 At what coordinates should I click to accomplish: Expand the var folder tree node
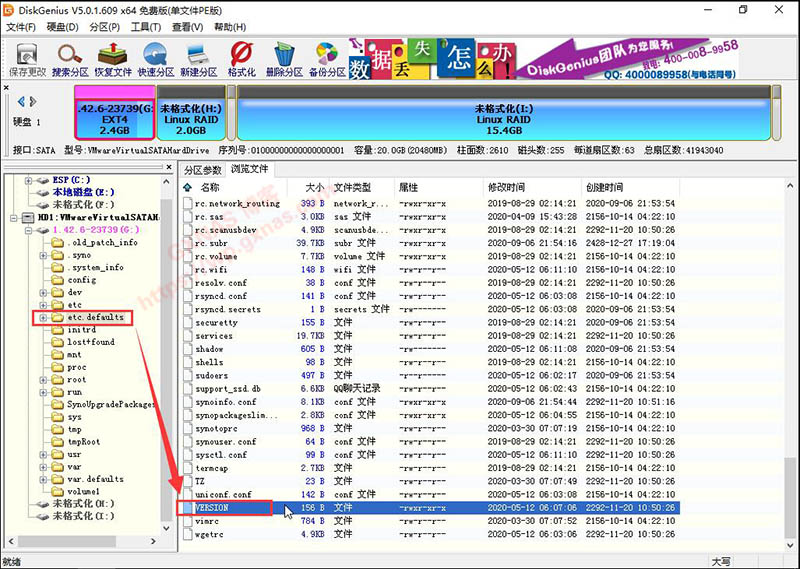pyautogui.click(x=44, y=466)
